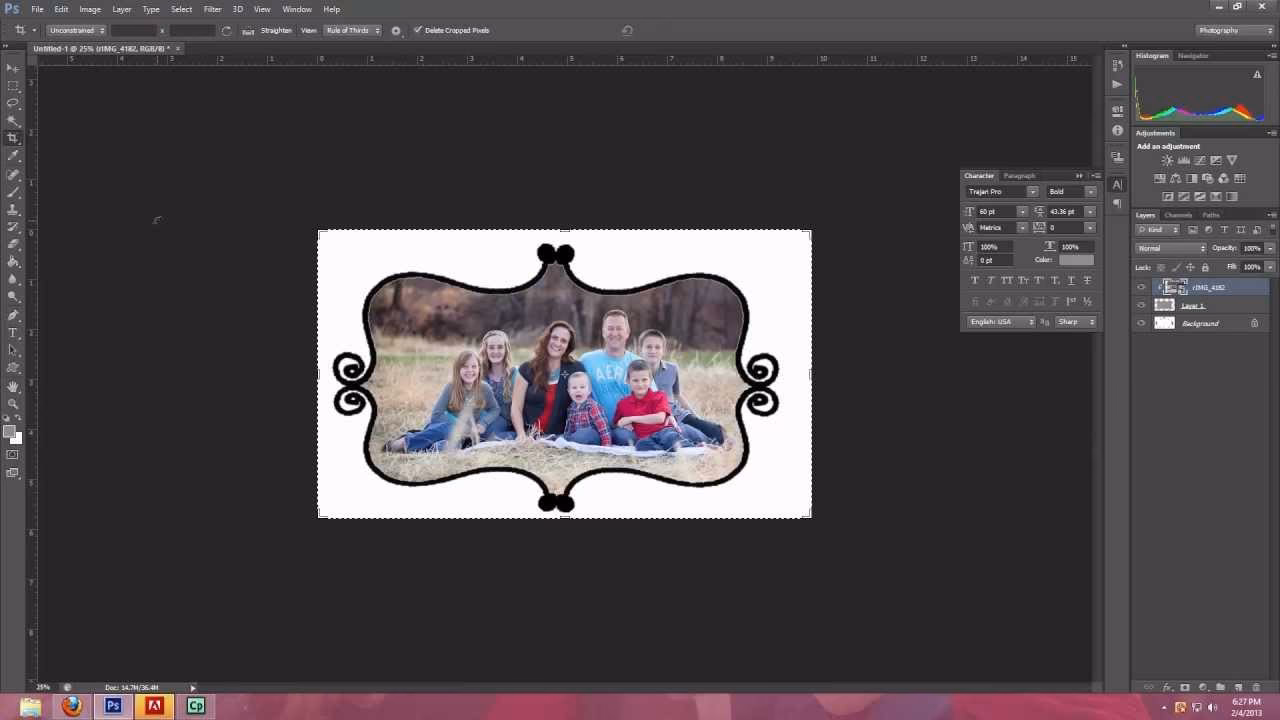The image size is (1280, 720).
Task: Toggle Delete Cropped Pixels checkbox
Action: pyautogui.click(x=419, y=30)
